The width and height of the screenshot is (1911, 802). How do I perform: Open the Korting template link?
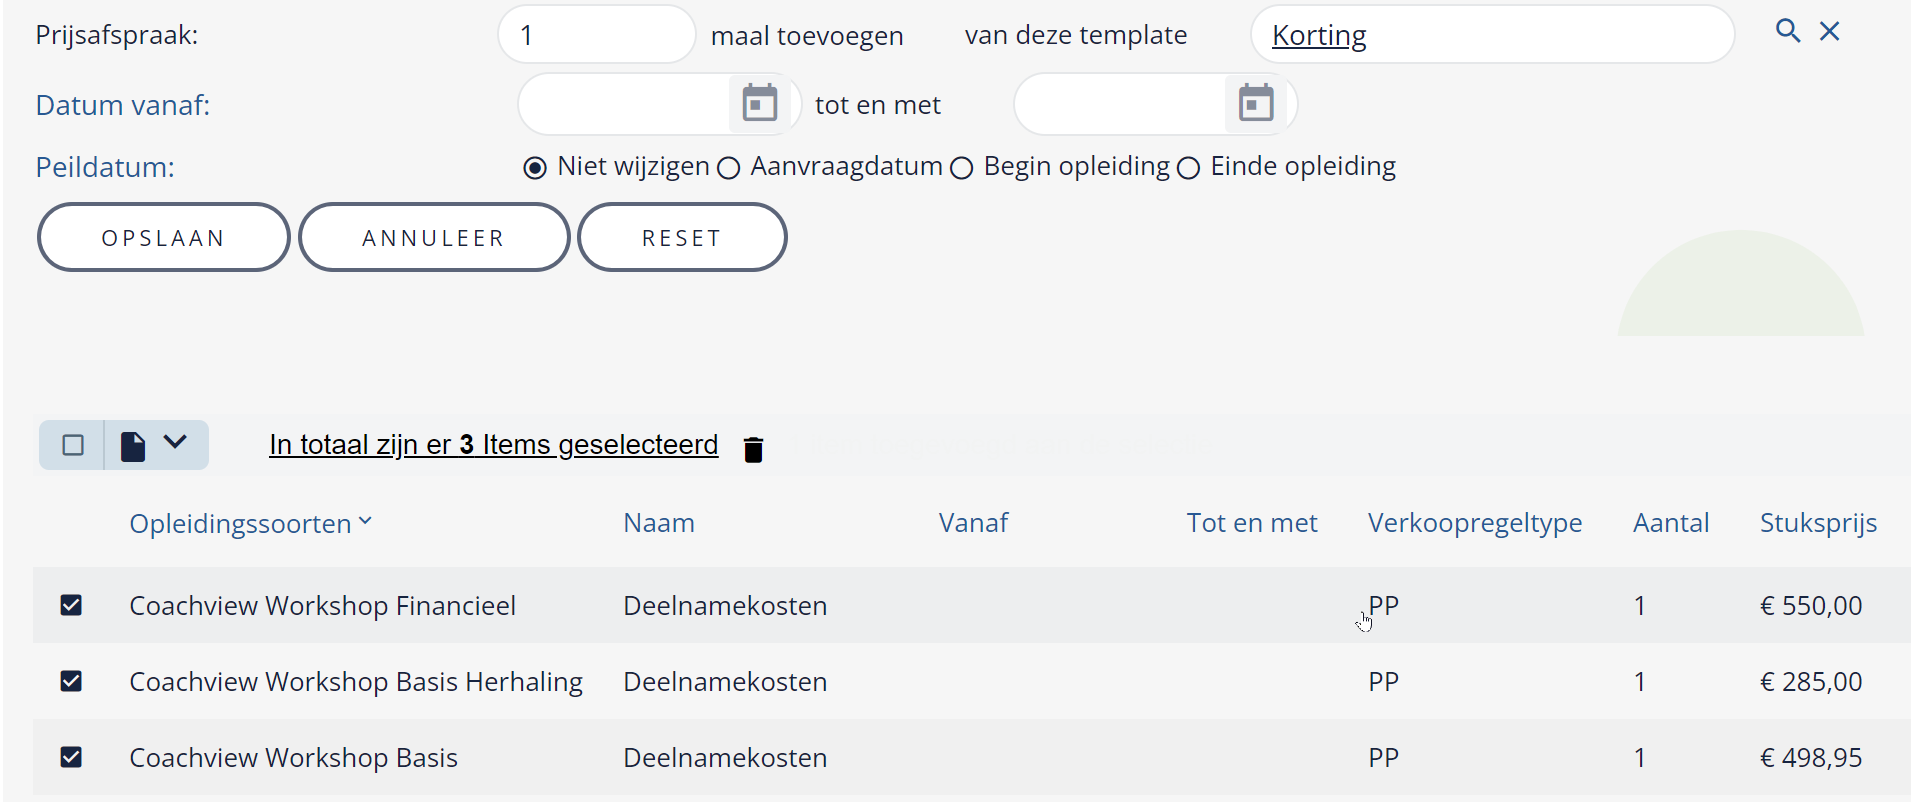coord(1319,35)
